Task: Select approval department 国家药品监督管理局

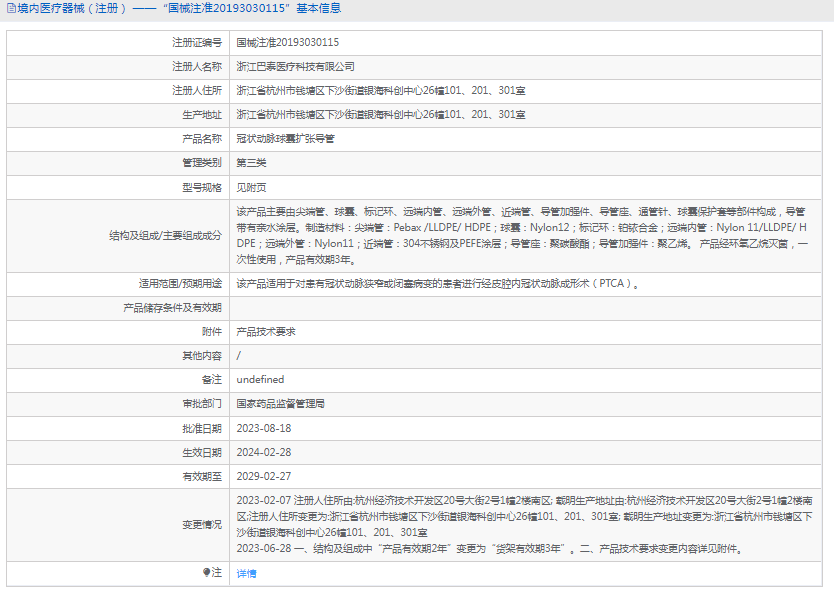Action: (280, 404)
